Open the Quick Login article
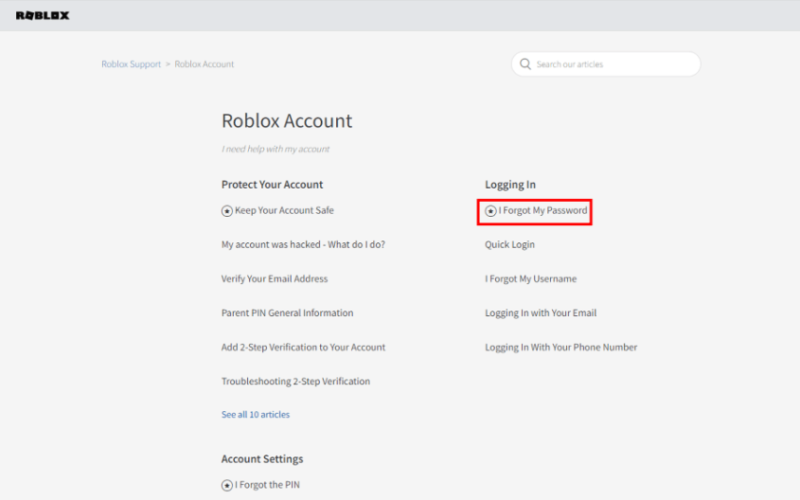The image size is (800, 500). point(510,244)
